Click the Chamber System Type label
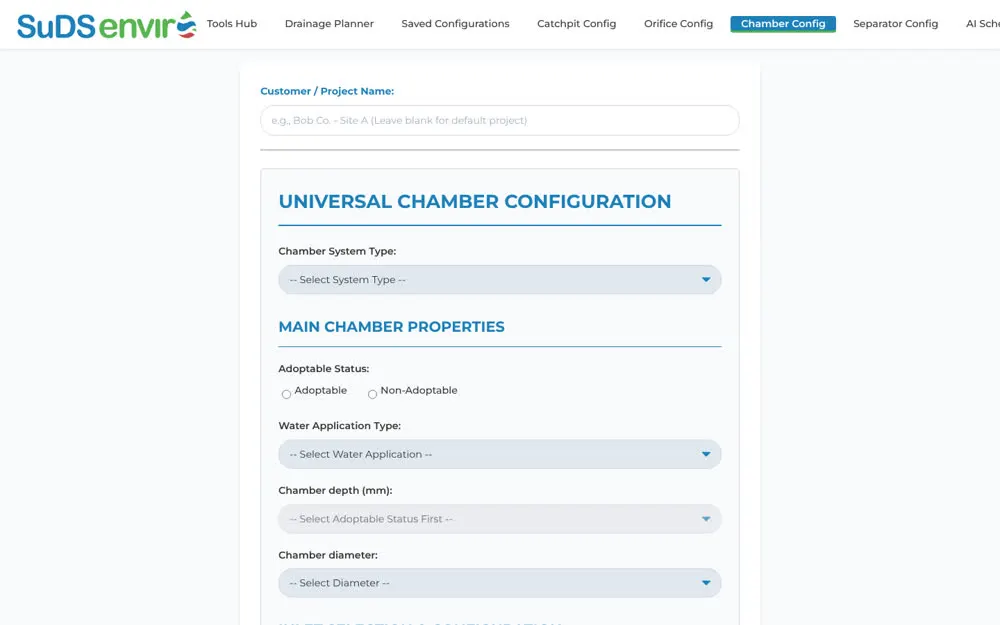 [x=337, y=251]
